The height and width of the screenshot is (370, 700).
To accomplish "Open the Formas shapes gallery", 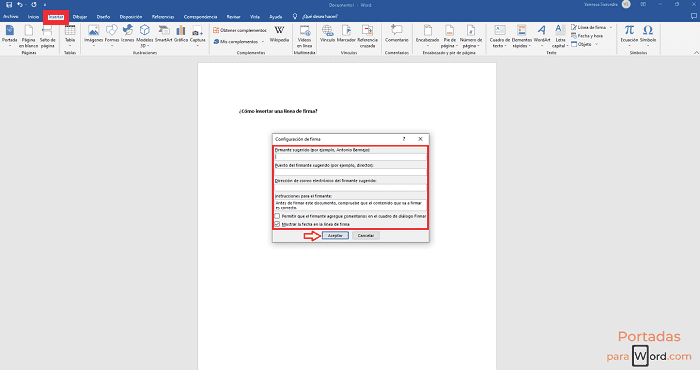I will click(x=112, y=36).
